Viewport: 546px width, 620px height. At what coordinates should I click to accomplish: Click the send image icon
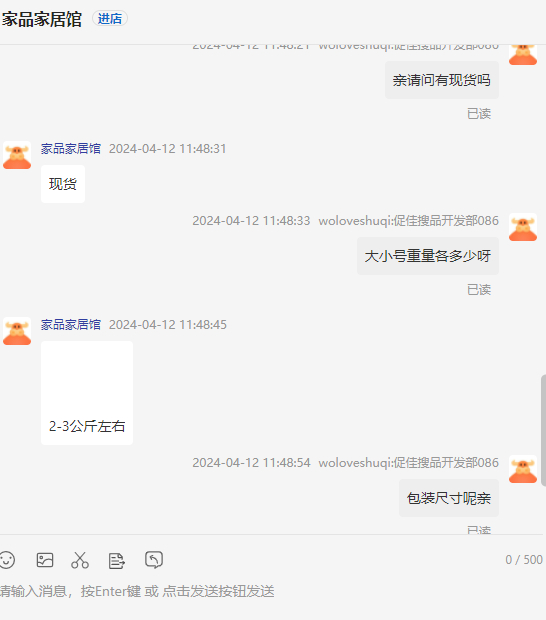[x=45, y=560]
